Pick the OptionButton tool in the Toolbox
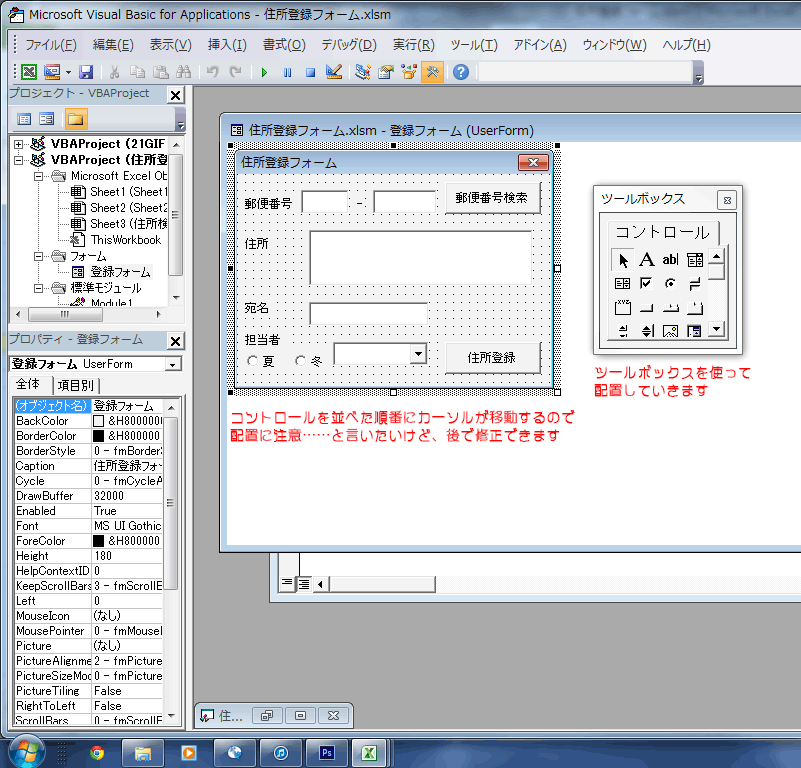The image size is (801, 768). click(x=670, y=284)
